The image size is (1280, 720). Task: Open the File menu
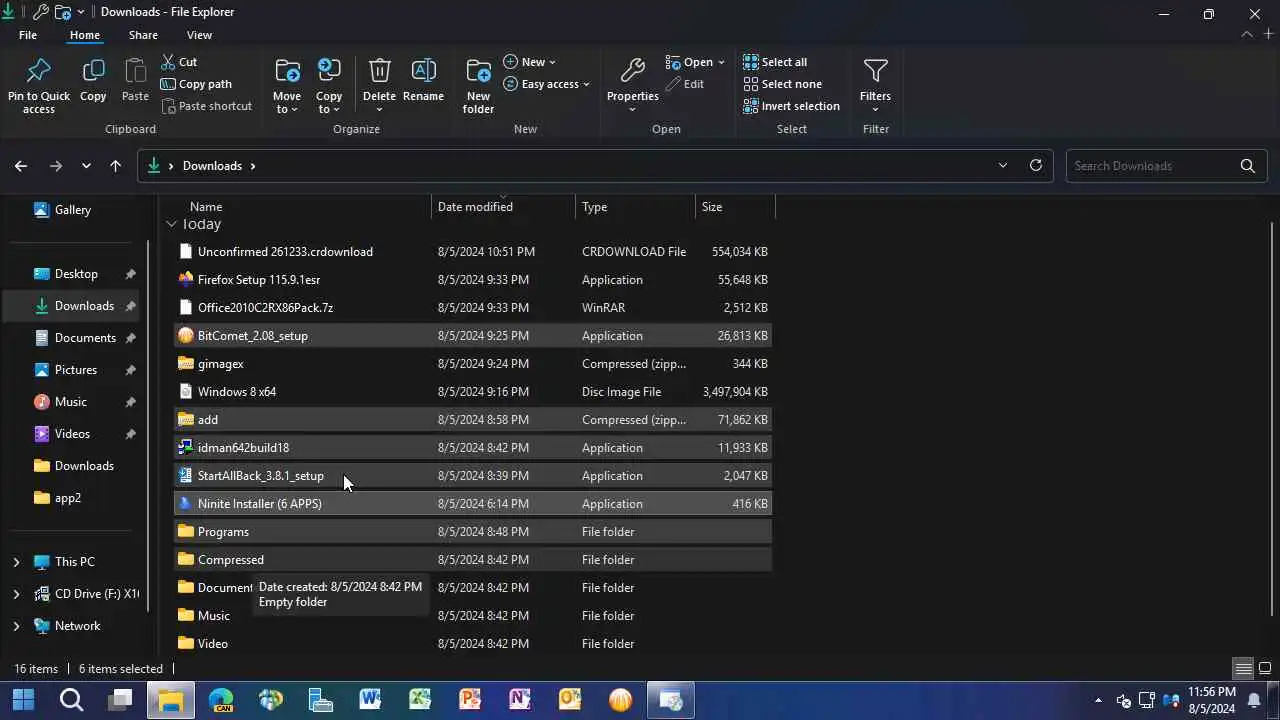point(28,35)
